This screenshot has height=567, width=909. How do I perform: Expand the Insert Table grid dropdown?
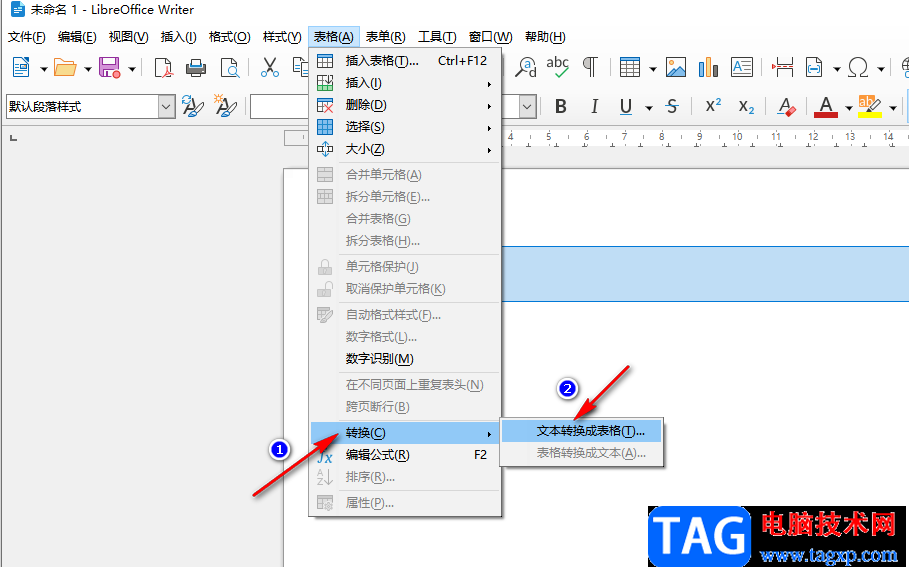pyautogui.click(x=653, y=69)
